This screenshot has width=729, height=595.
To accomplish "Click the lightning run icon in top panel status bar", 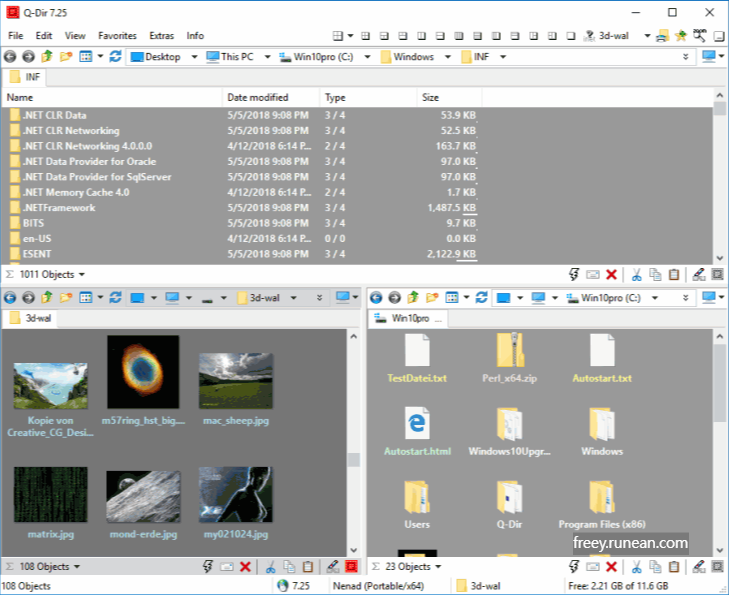I will 574,275.
